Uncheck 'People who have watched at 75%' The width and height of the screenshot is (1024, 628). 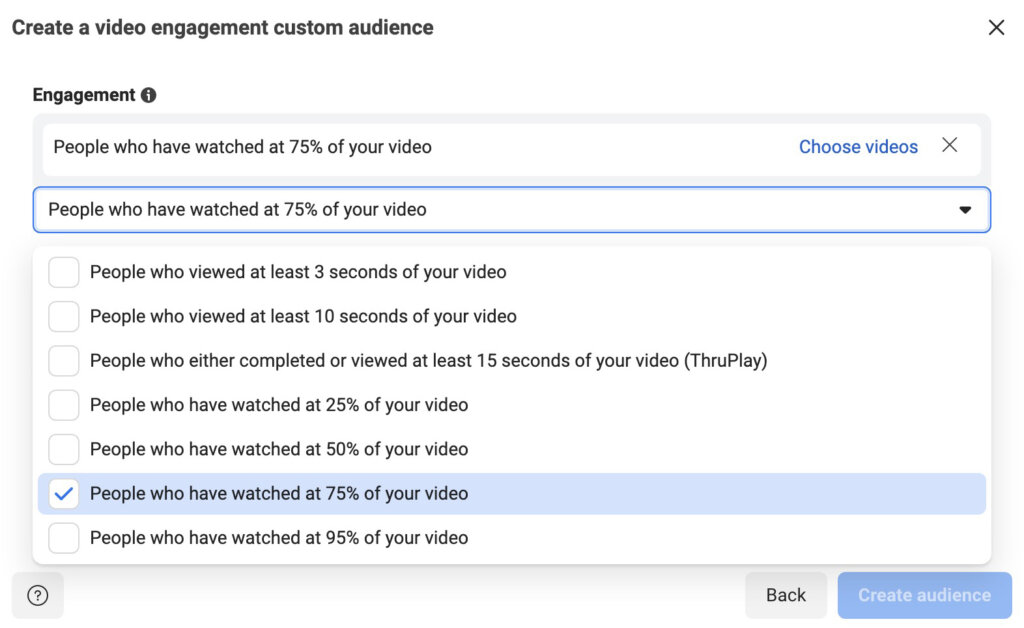pos(63,493)
